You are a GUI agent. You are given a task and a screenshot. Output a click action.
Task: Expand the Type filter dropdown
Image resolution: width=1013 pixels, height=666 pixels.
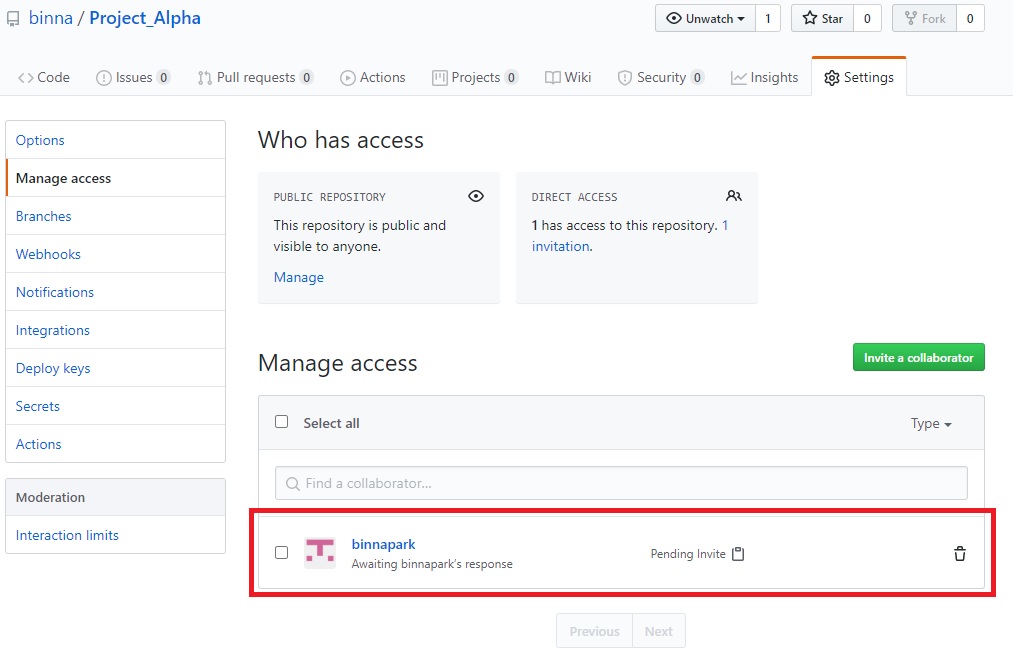pos(931,424)
